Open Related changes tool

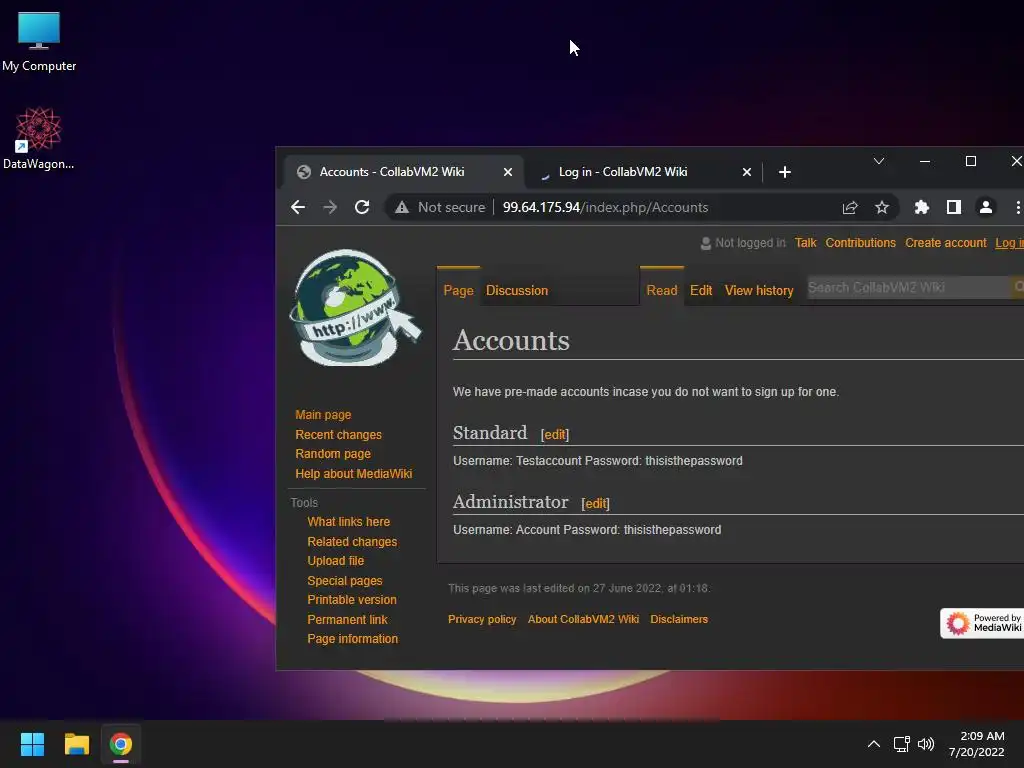coord(352,542)
